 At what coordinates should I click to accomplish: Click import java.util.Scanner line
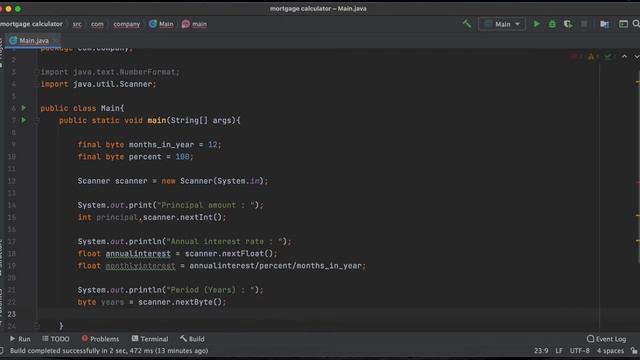[98, 84]
